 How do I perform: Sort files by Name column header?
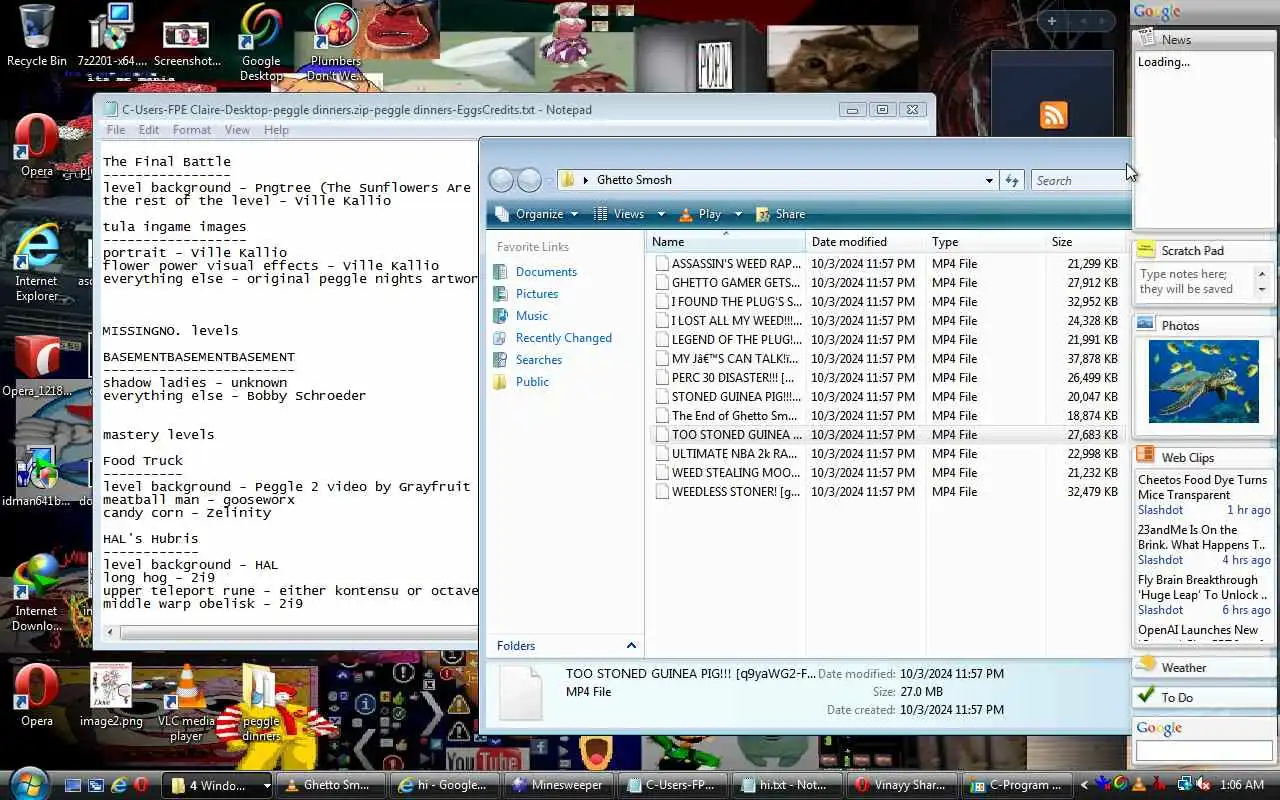[x=726, y=242]
